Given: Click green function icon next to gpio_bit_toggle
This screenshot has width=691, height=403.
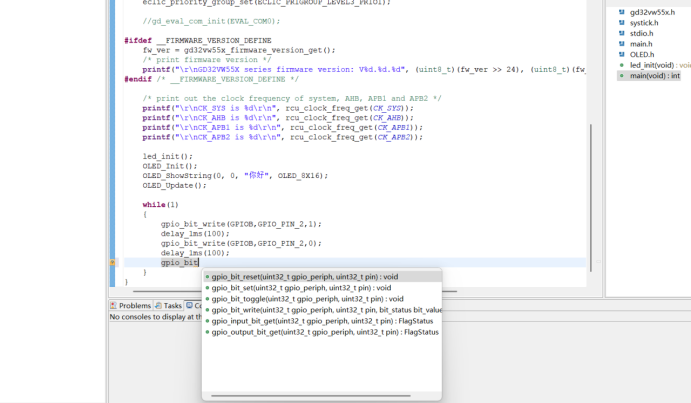Looking at the screenshot, I should pos(208,299).
